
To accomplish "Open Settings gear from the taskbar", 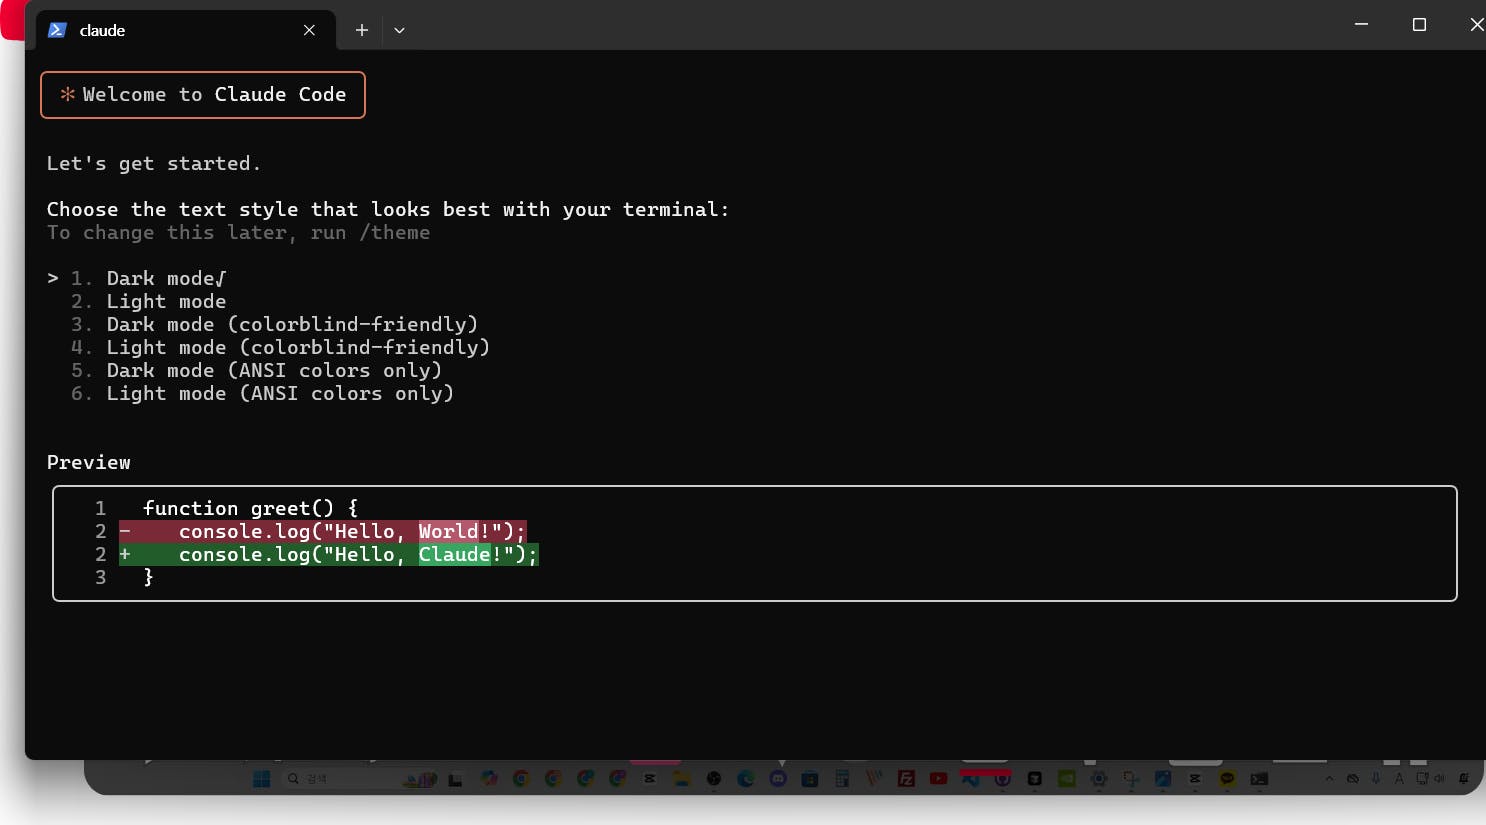I will [1099, 779].
